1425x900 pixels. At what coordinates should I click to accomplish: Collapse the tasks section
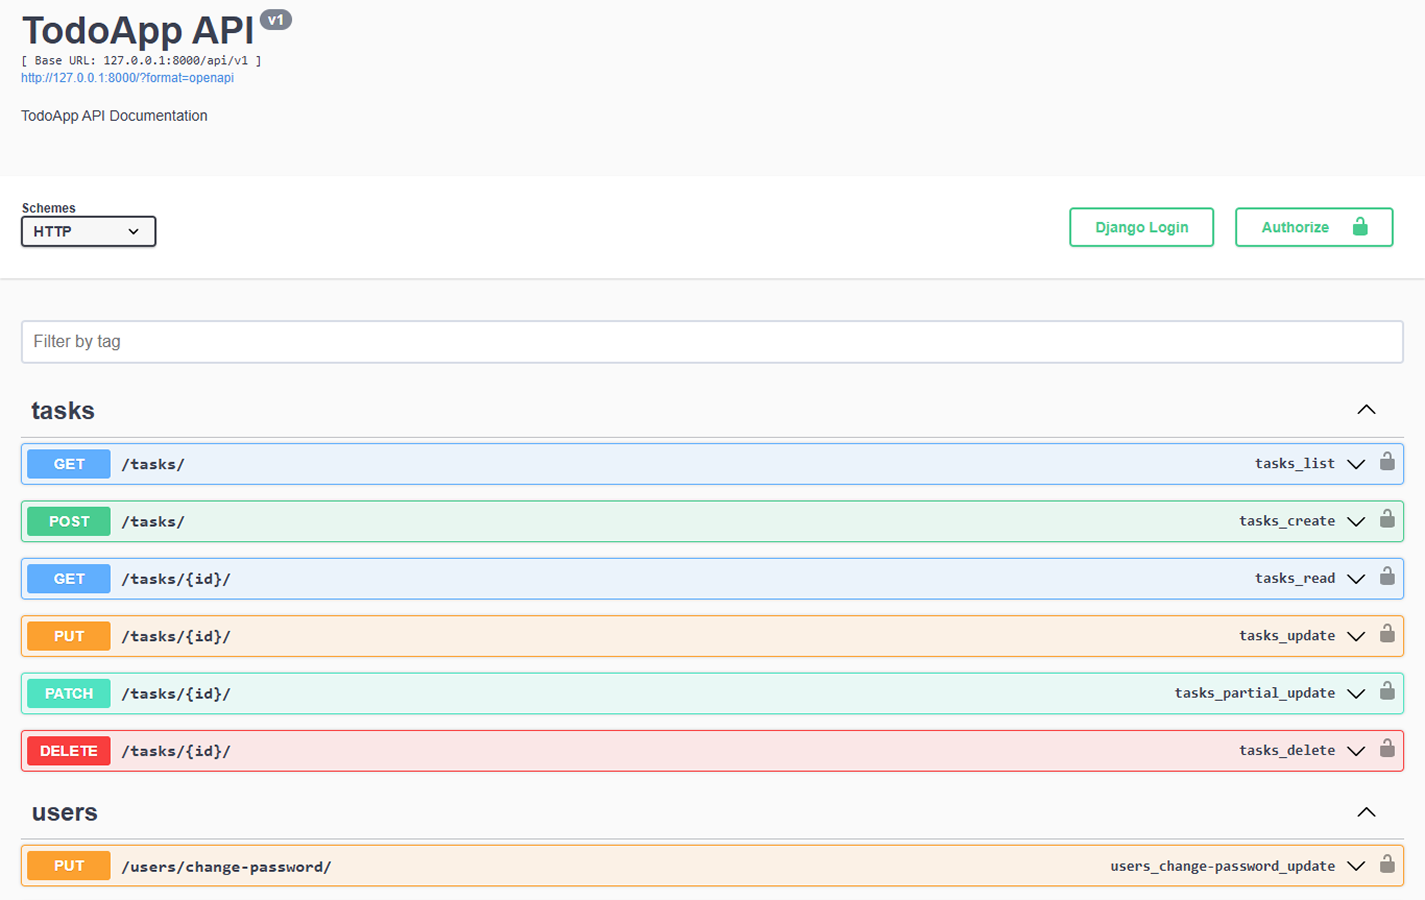[x=1366, y=409]
